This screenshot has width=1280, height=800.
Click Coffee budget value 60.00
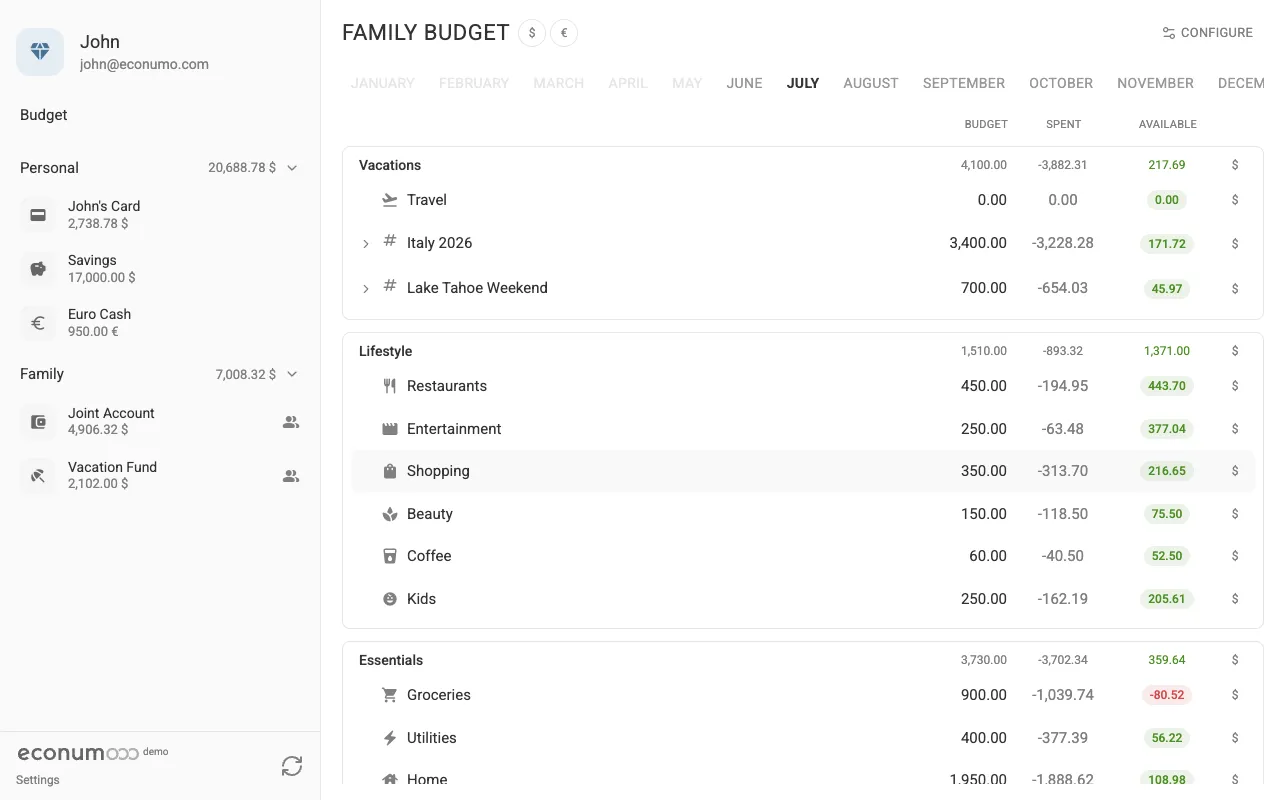pyautogui.click(x=988, y=556)
